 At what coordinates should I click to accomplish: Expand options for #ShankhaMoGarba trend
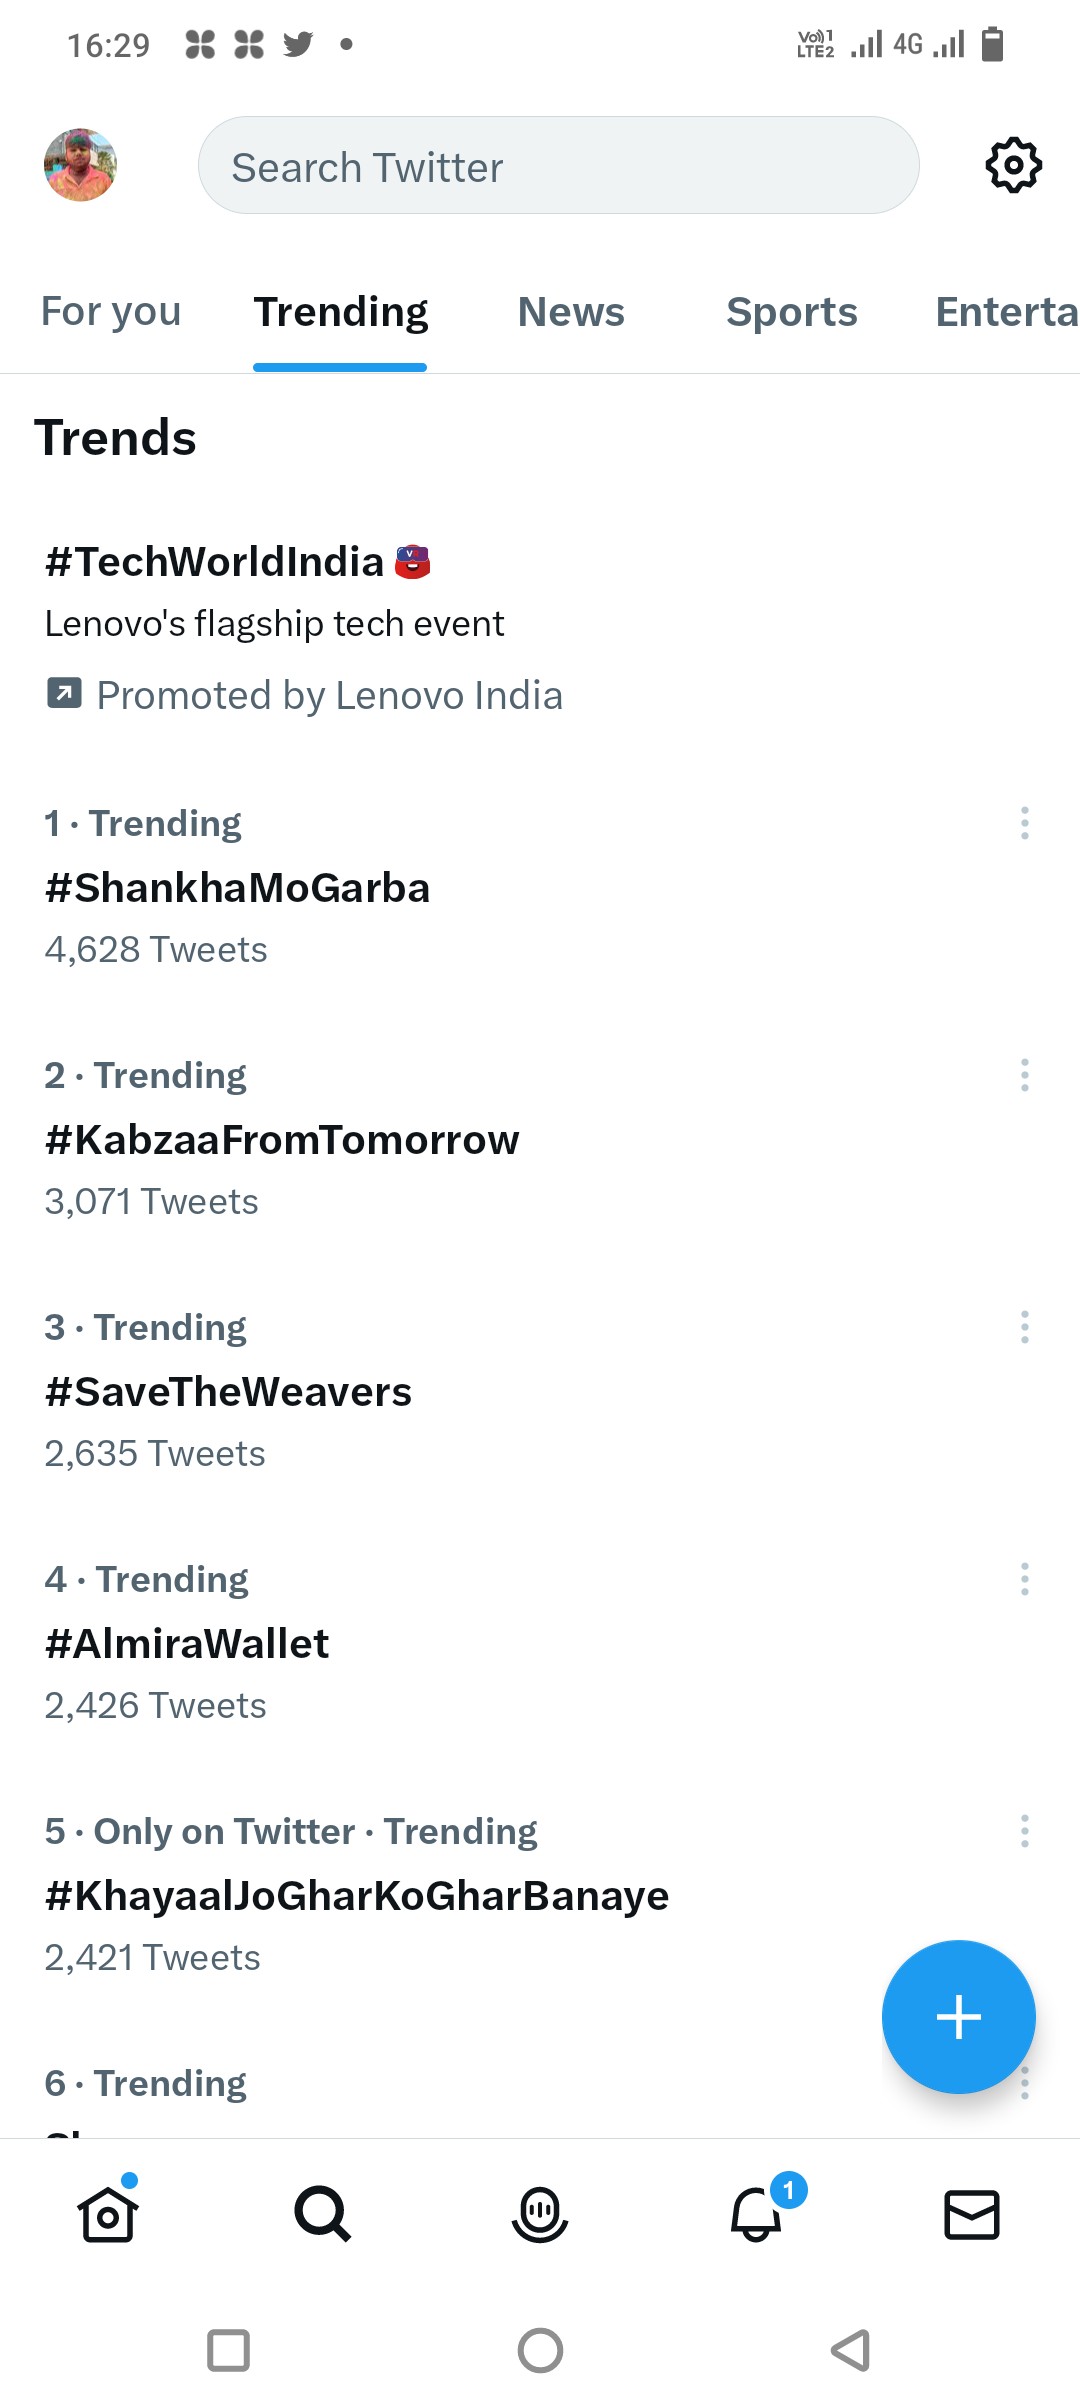1024,823
